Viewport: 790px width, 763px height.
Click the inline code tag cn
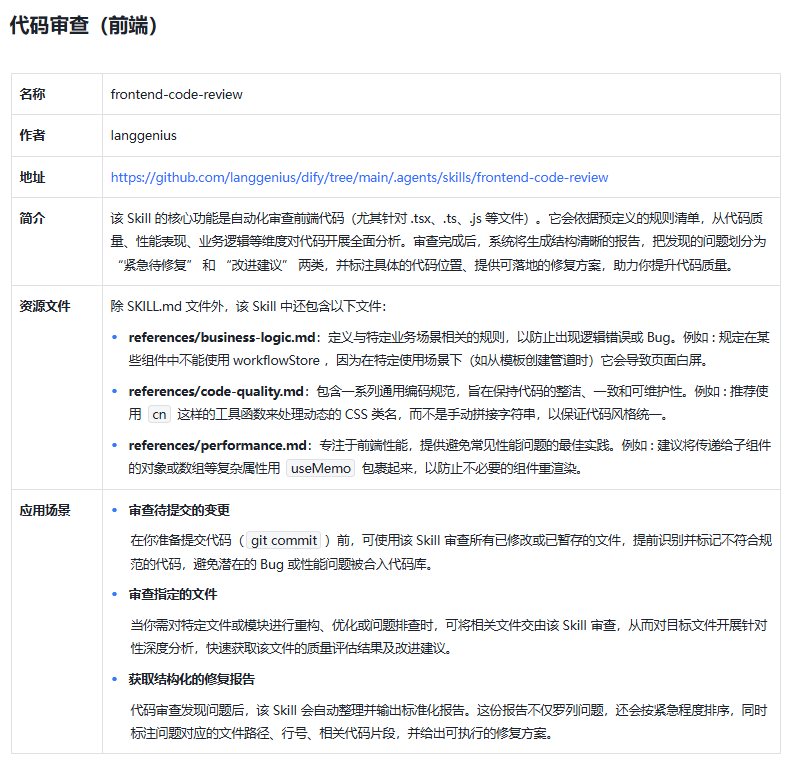[159, 414]
